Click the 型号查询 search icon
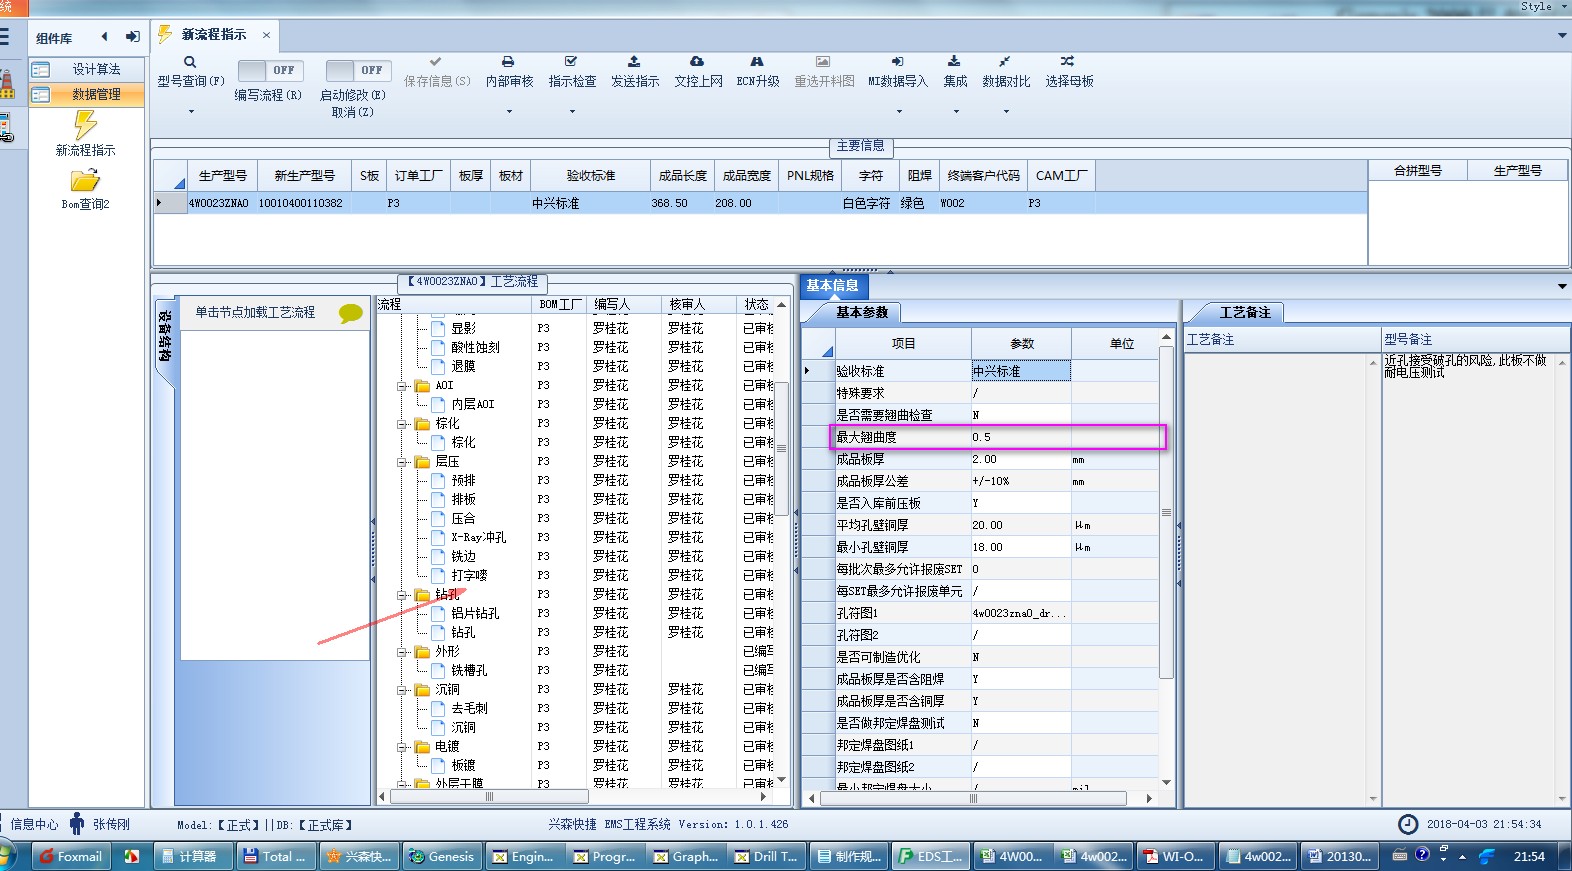 click(190, 62)
